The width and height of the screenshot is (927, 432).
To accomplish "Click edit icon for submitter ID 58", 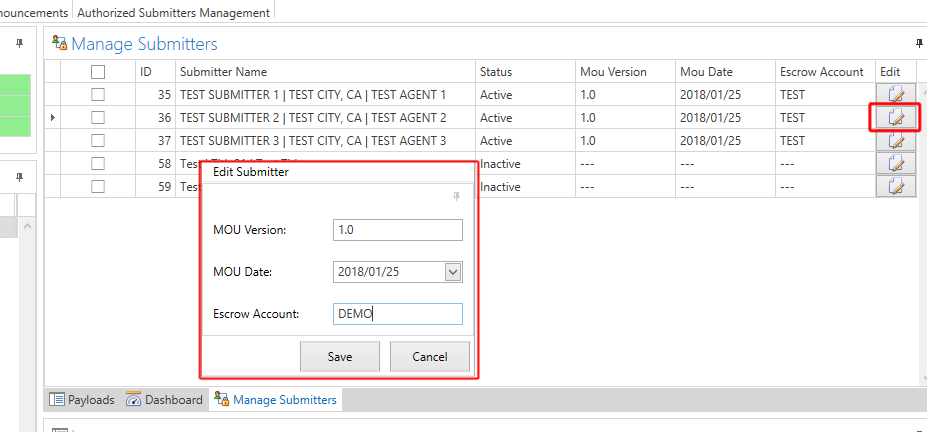I will click(896, 163).
